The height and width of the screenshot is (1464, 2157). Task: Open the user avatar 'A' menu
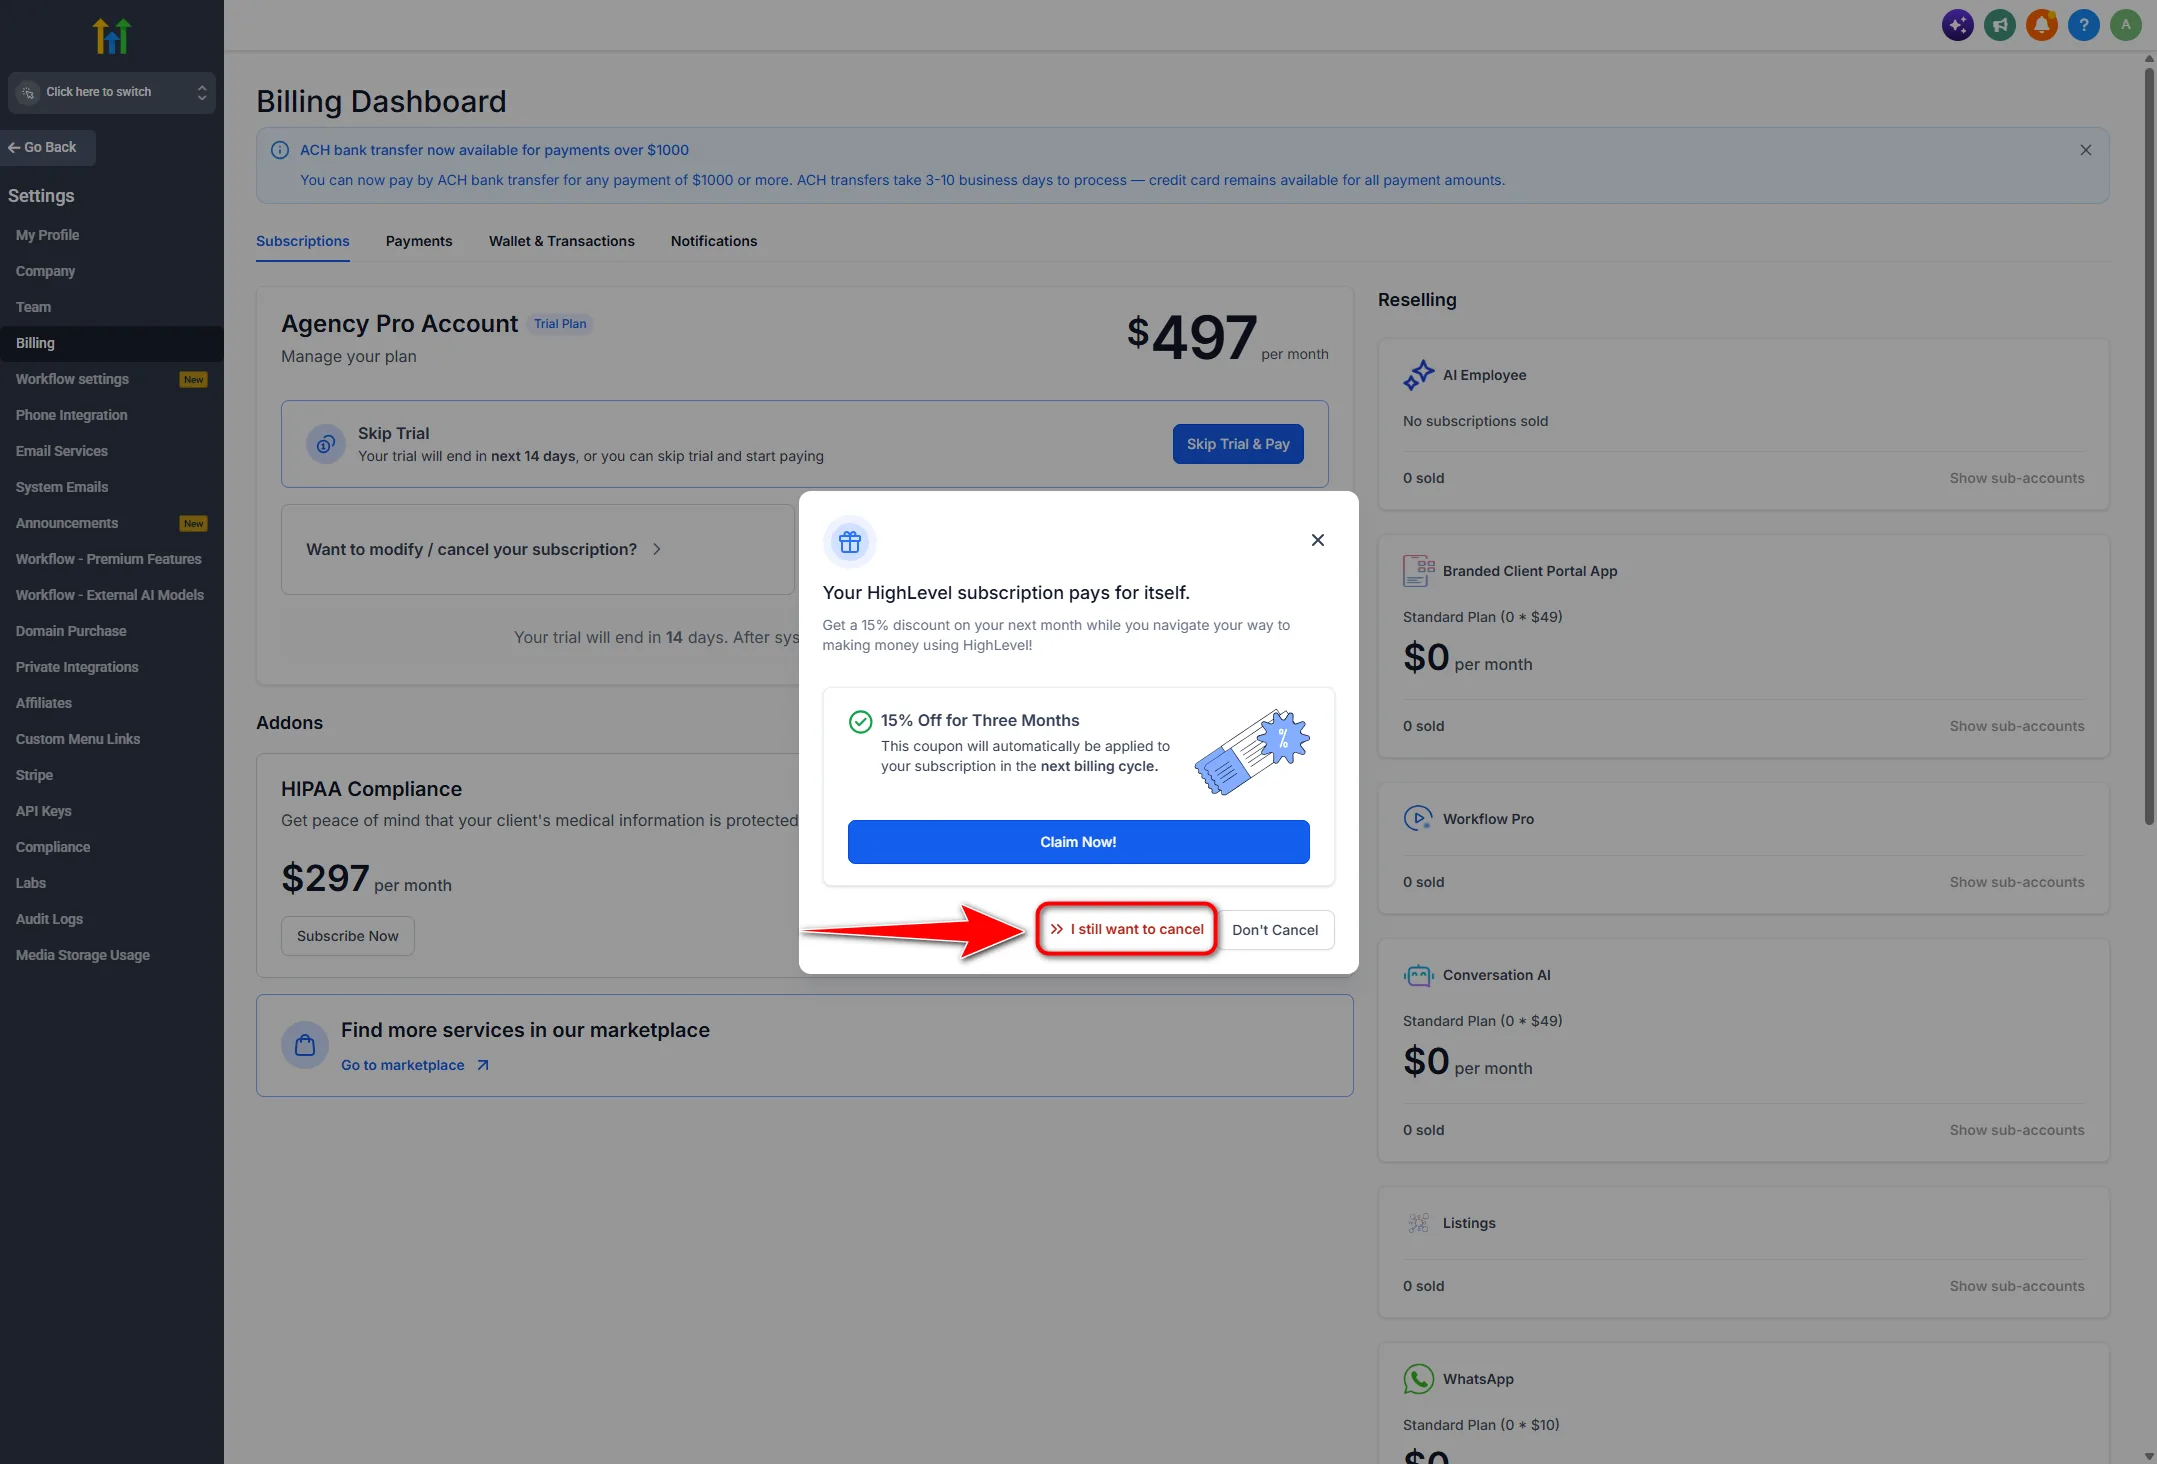pyautogui.click(x=2125, y=25)
